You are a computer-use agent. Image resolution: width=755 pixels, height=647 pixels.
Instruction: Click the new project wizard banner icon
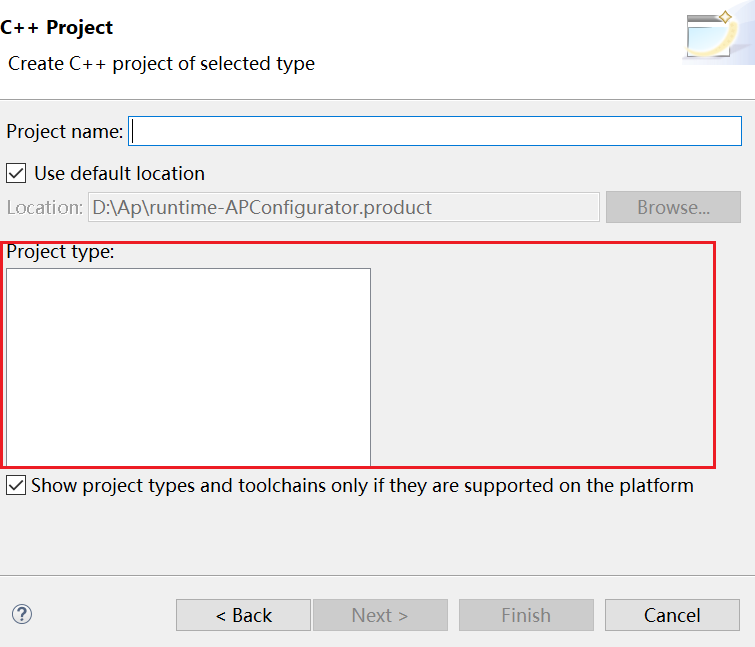coord(714,34)
